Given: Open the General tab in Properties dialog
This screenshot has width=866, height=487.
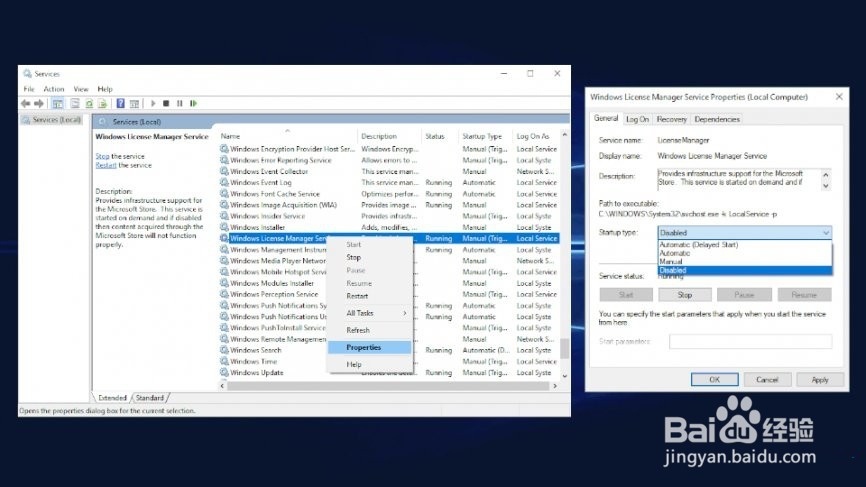Looking at the screenshot, I should click(606, 118).
